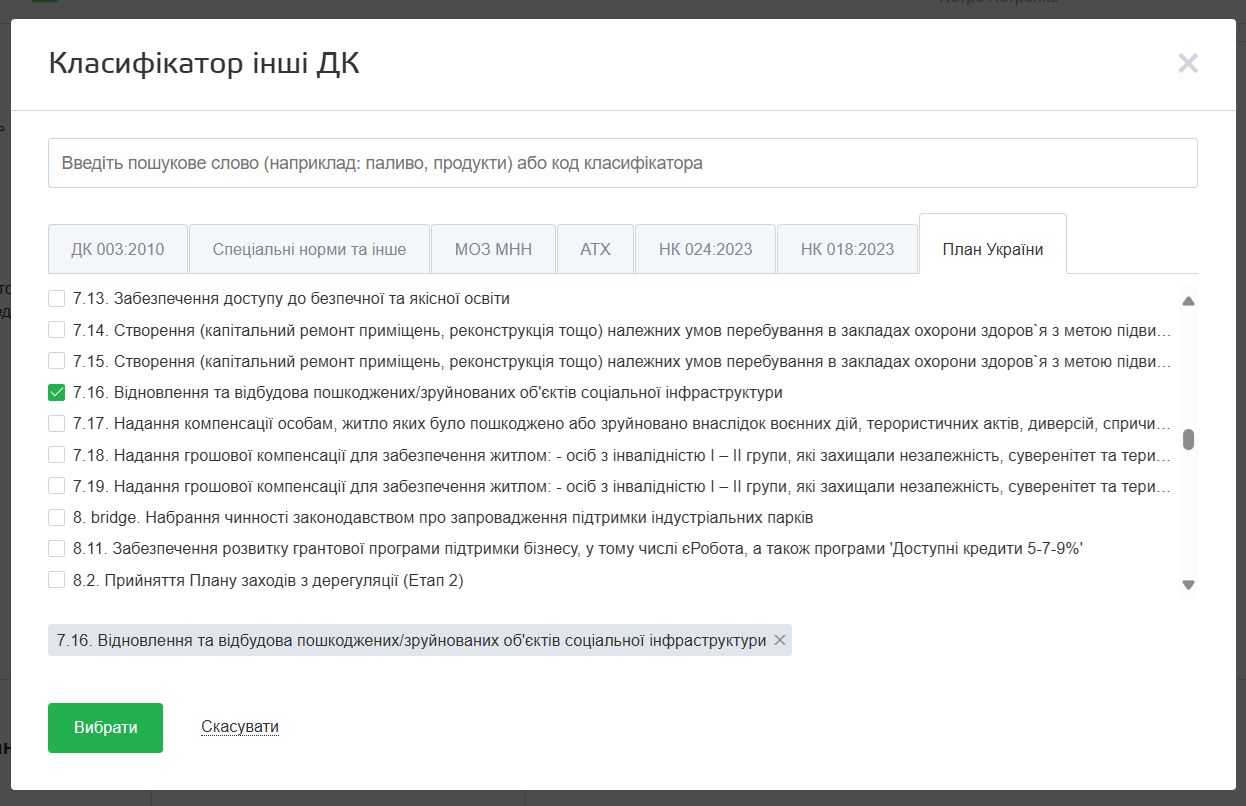The image size is (1246, 806).
Task: Enable the 7.17 Надання компенсації checkbox
Action: tap(57, 423)
